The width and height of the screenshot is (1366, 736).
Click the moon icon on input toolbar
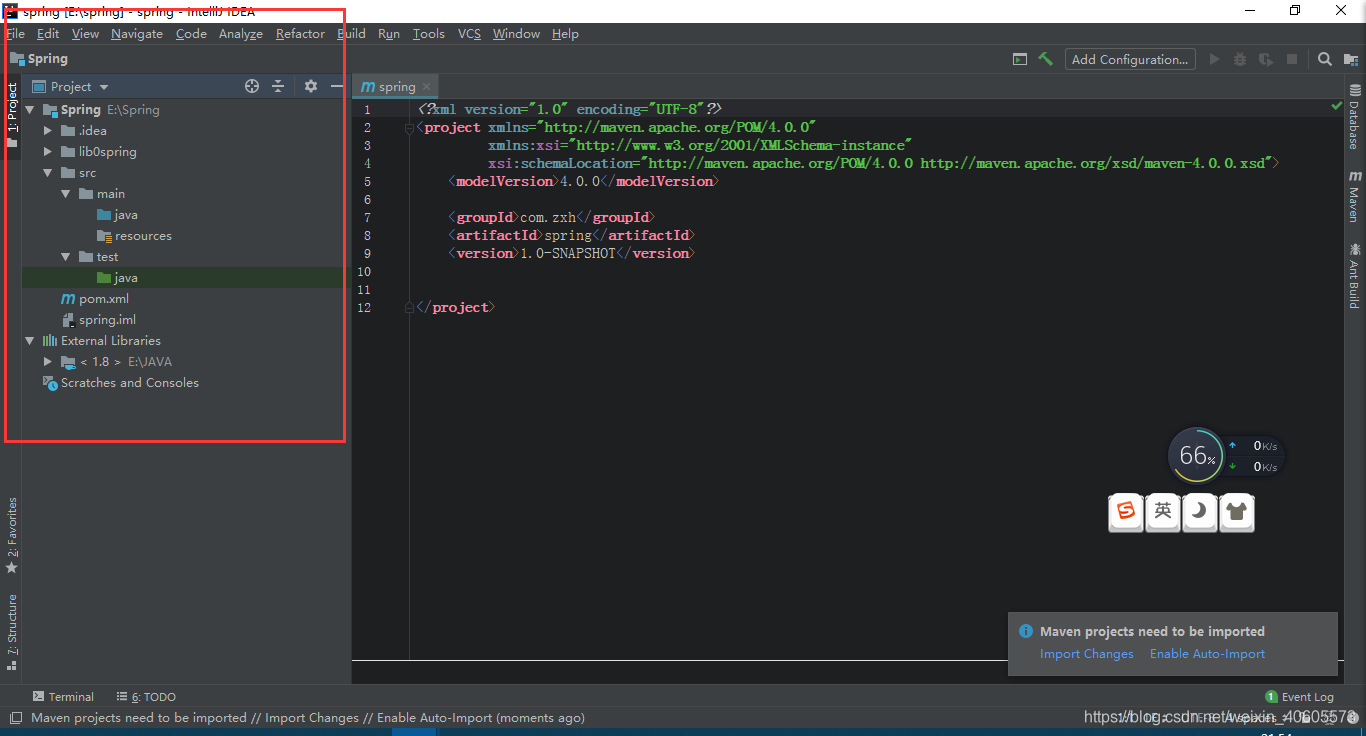(x=1200, y=511)
